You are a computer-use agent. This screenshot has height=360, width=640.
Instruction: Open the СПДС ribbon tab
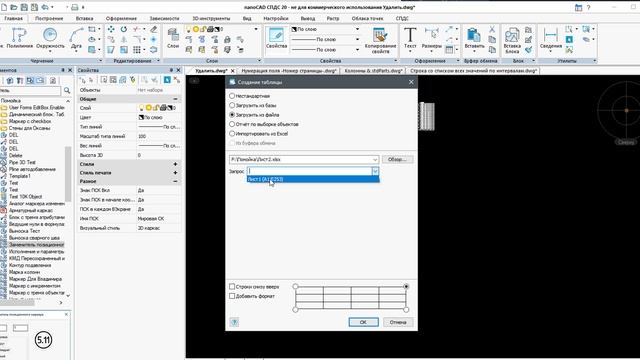402,18
